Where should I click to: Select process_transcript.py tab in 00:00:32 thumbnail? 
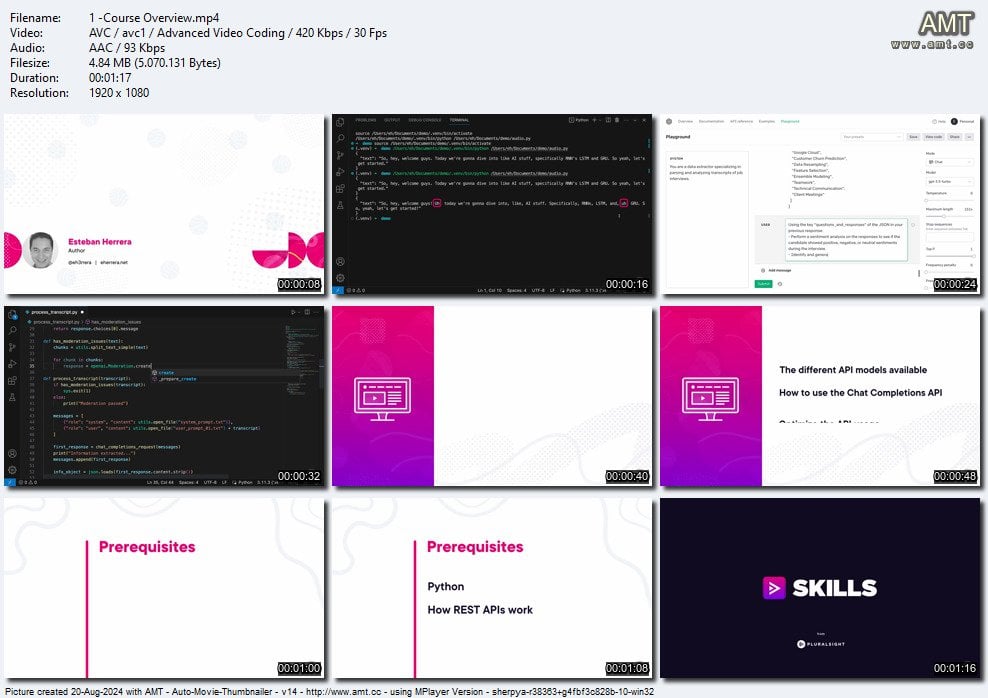point(54,312)
